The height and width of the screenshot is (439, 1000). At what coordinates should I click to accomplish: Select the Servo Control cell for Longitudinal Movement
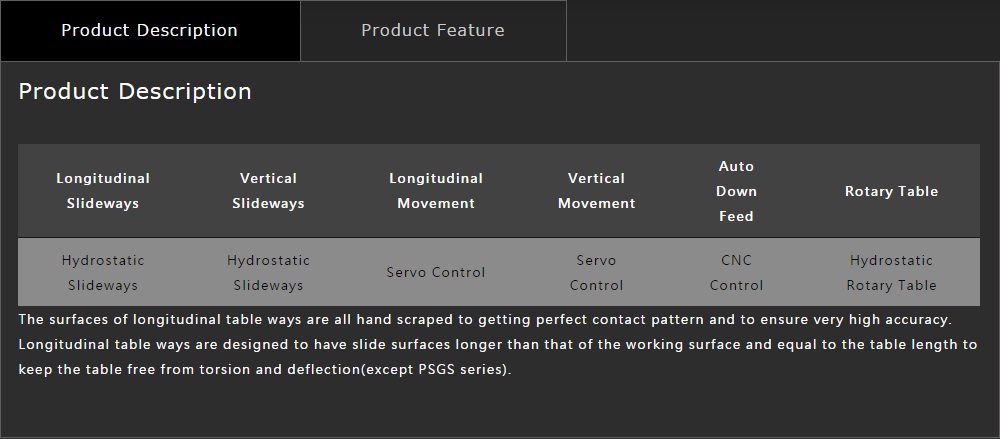[x=436, y=272]
